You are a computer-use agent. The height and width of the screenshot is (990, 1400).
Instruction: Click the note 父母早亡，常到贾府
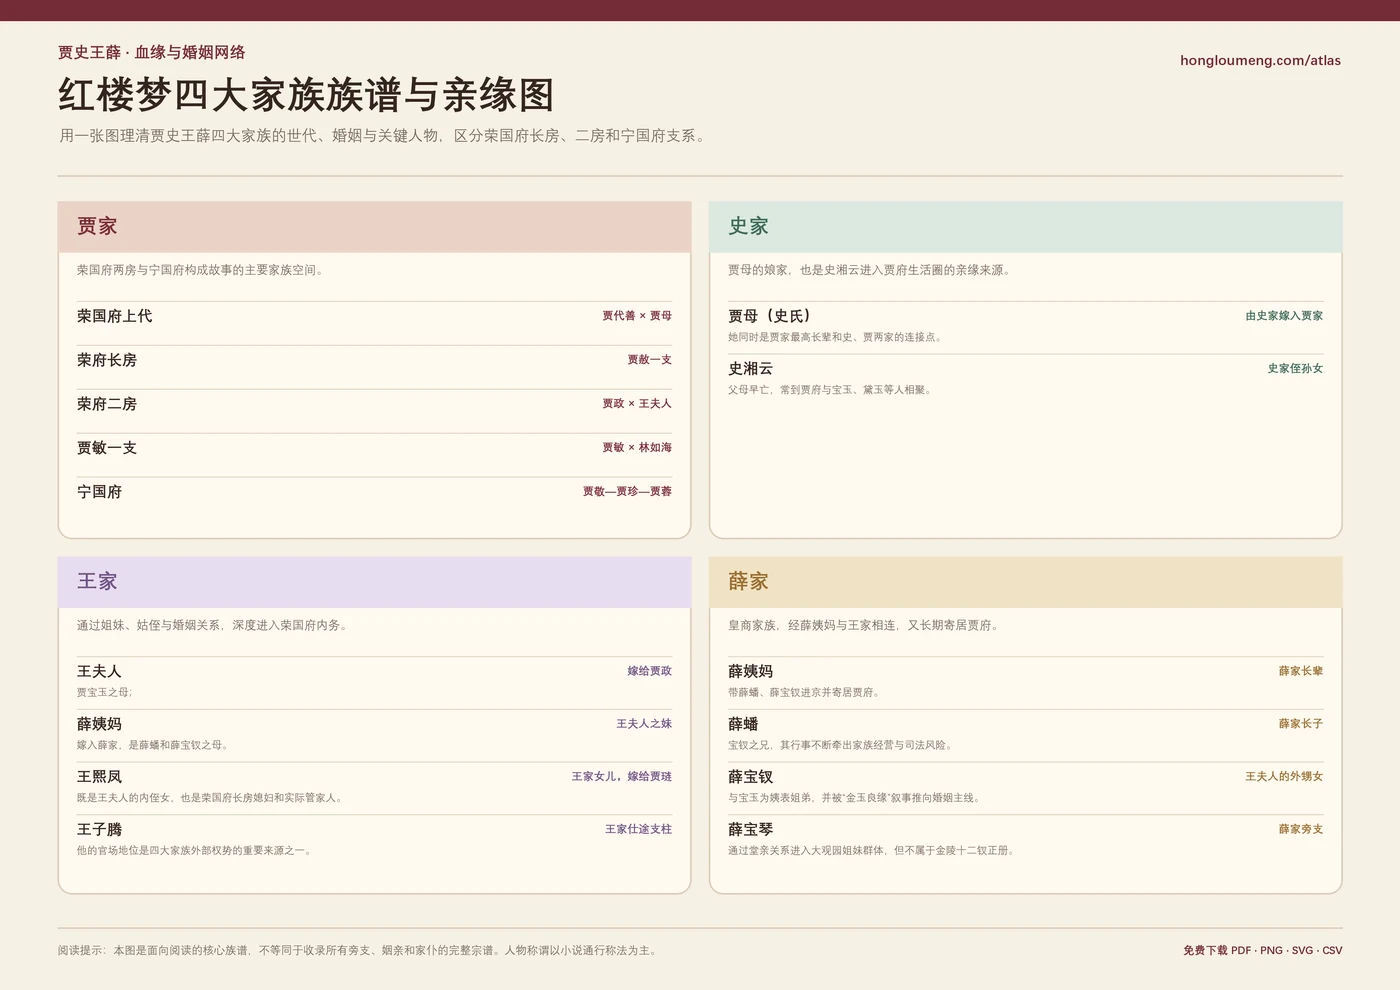(831, 390)
